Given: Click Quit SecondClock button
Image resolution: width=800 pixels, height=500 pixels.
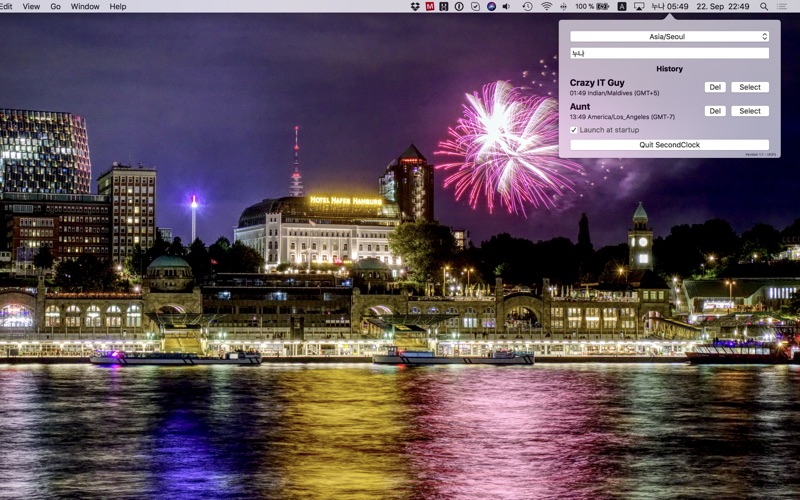Looking at the screenshot, I should pos(669,145).
